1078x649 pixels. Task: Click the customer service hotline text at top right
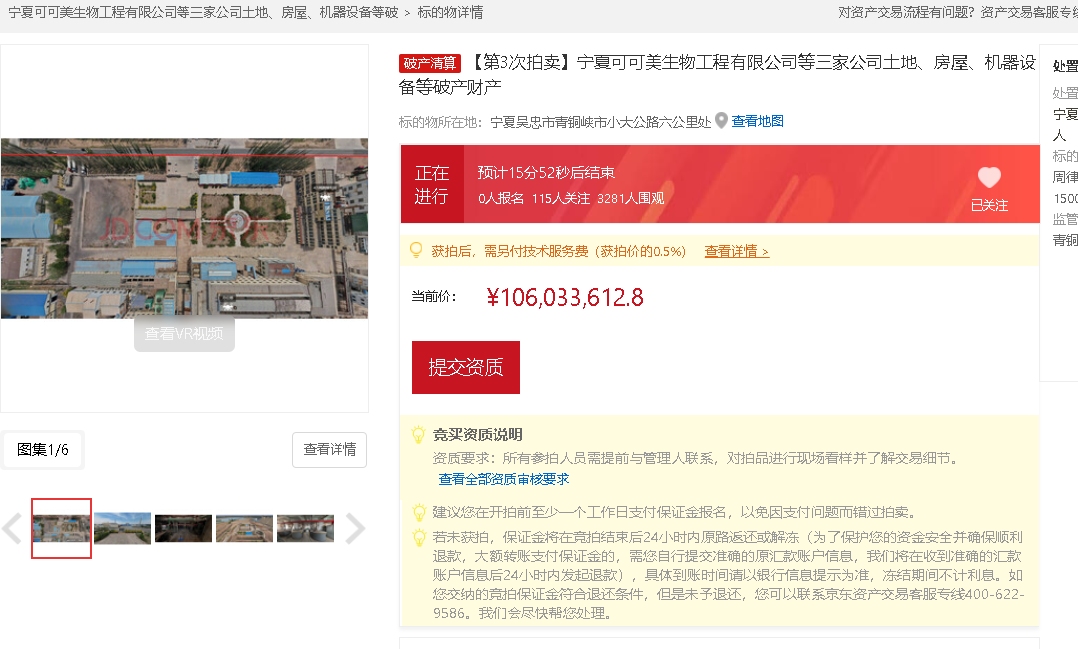click(x=958, y=12)
